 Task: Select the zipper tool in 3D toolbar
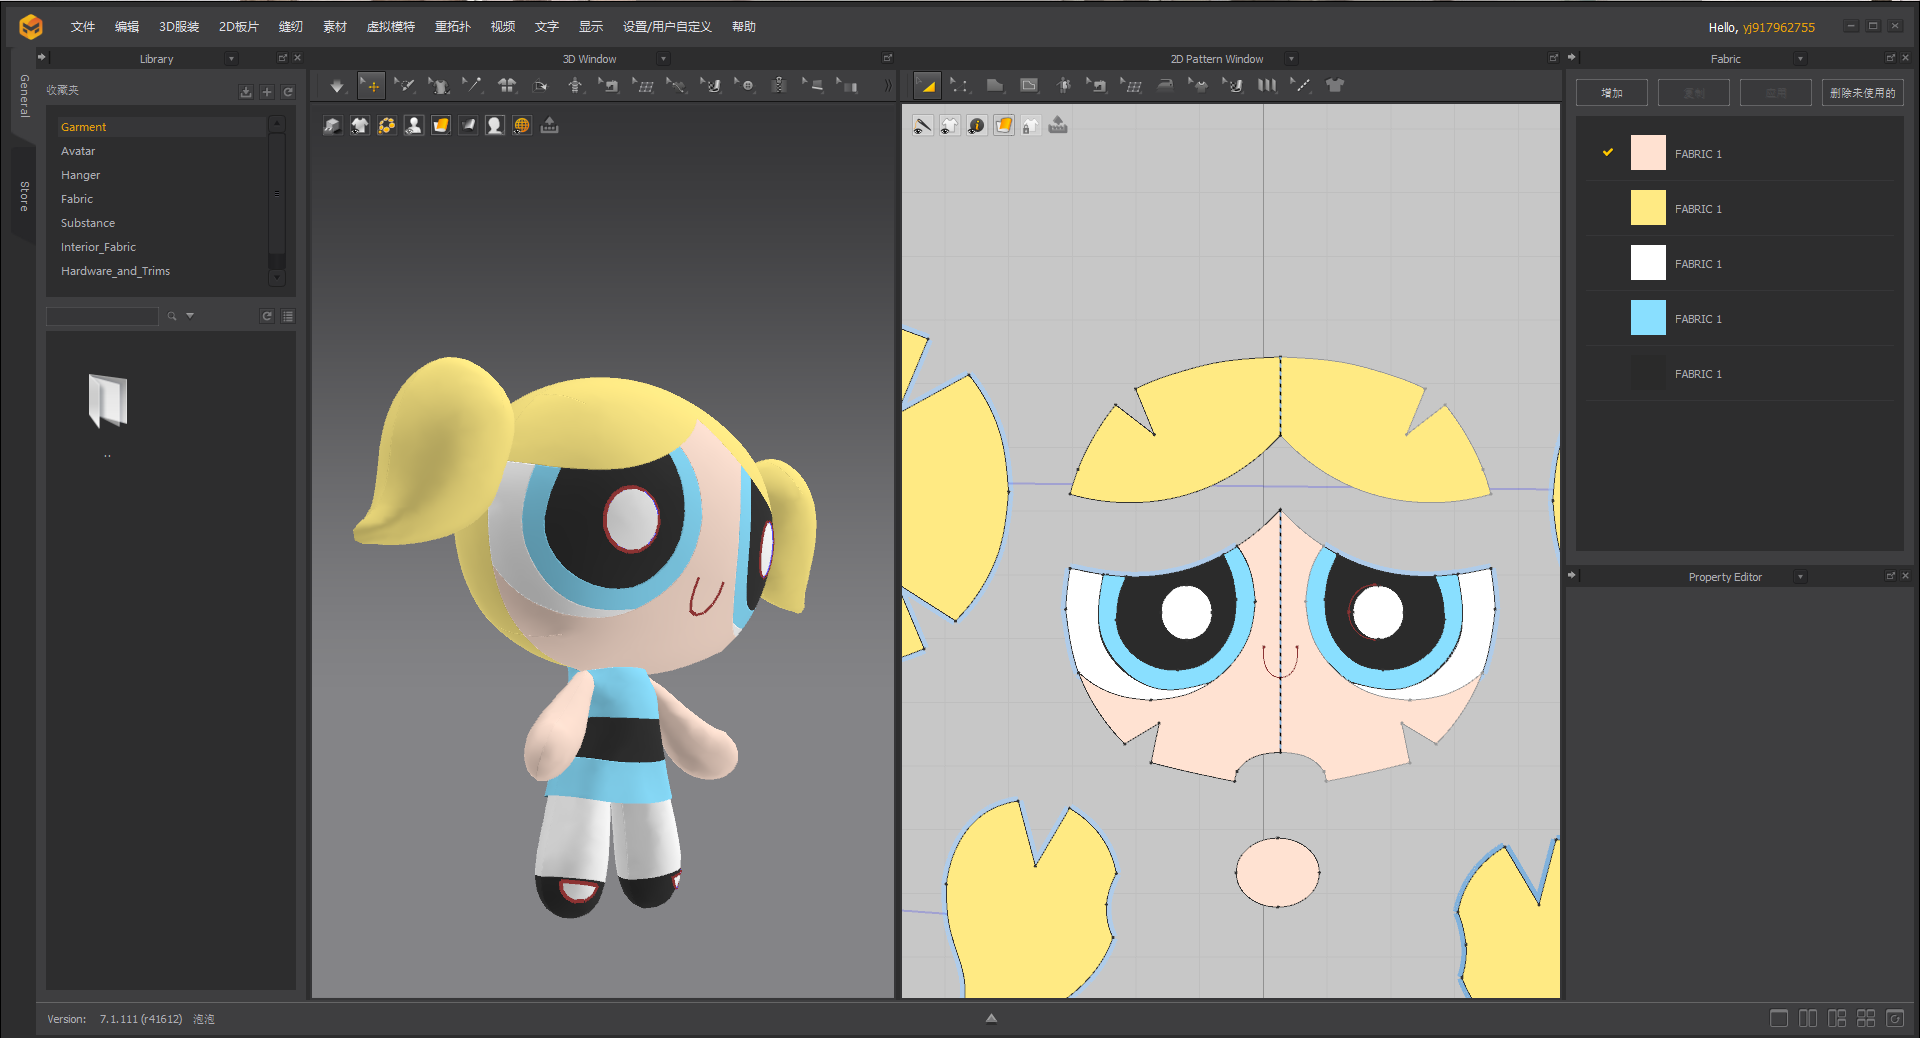pos(779,86)
